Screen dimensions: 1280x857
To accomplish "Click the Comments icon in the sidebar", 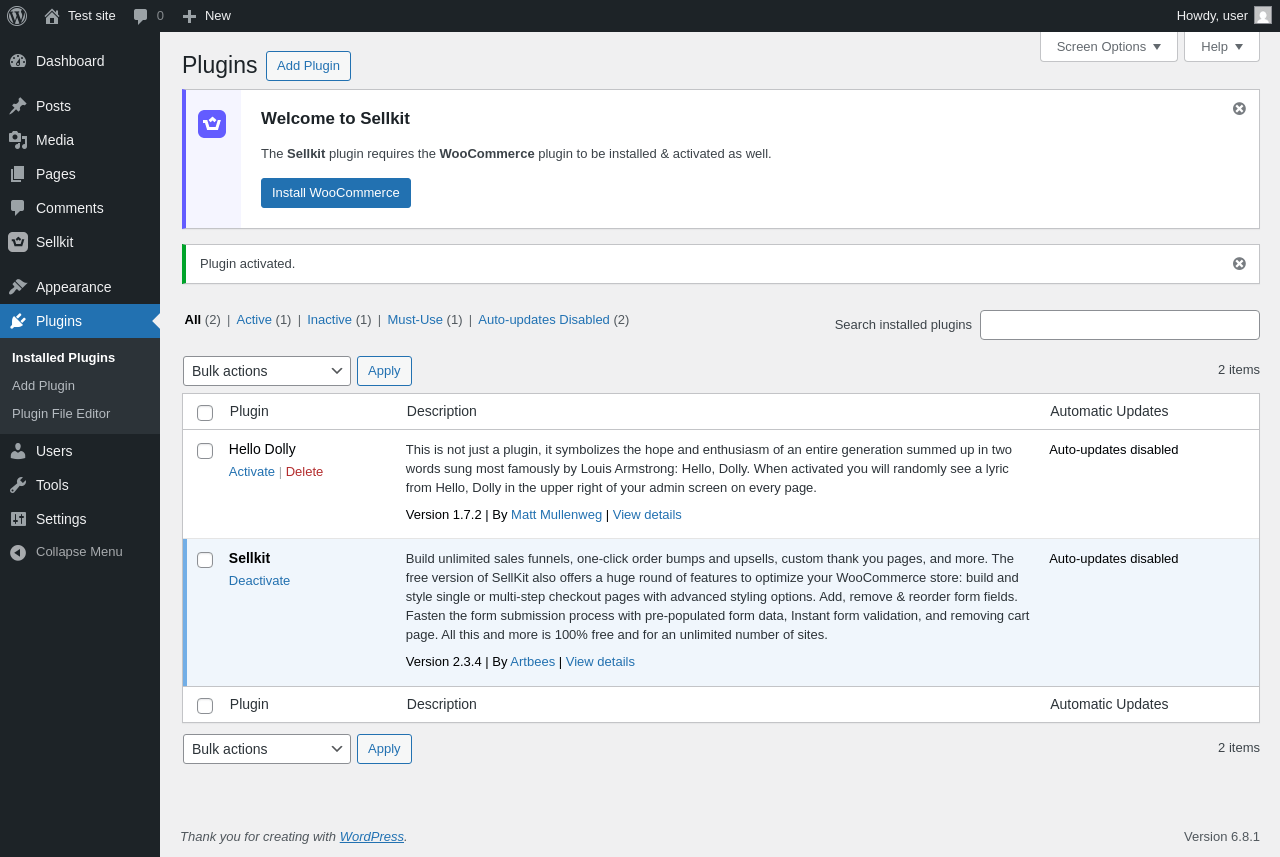I will [x=18, y=208].
